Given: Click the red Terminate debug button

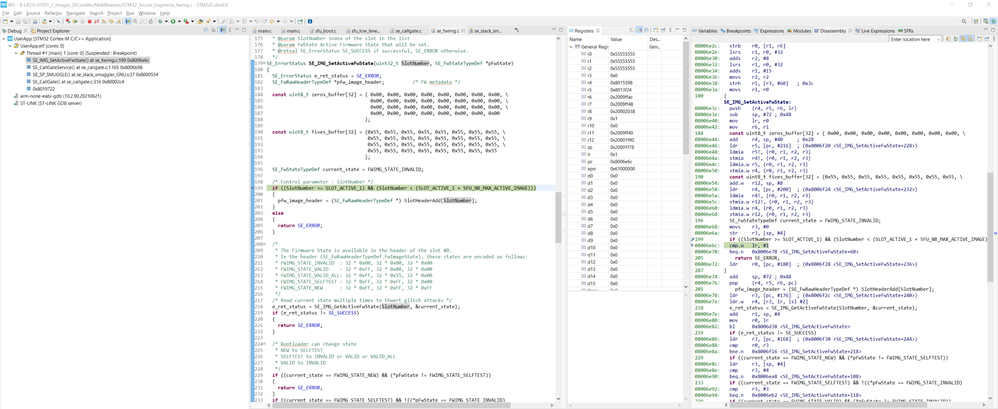Looking at the screenshot, I should point(89,22).
